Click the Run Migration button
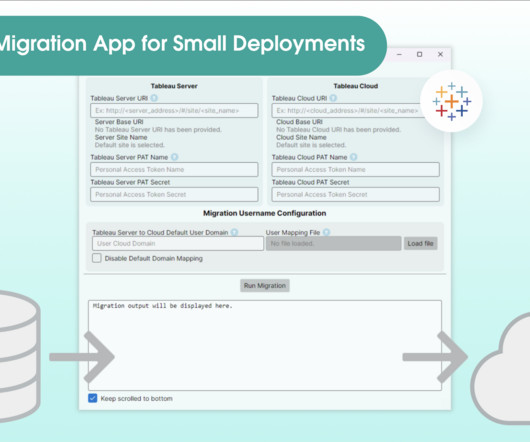This screenshot has height=442, width=530. pos(265,286)
